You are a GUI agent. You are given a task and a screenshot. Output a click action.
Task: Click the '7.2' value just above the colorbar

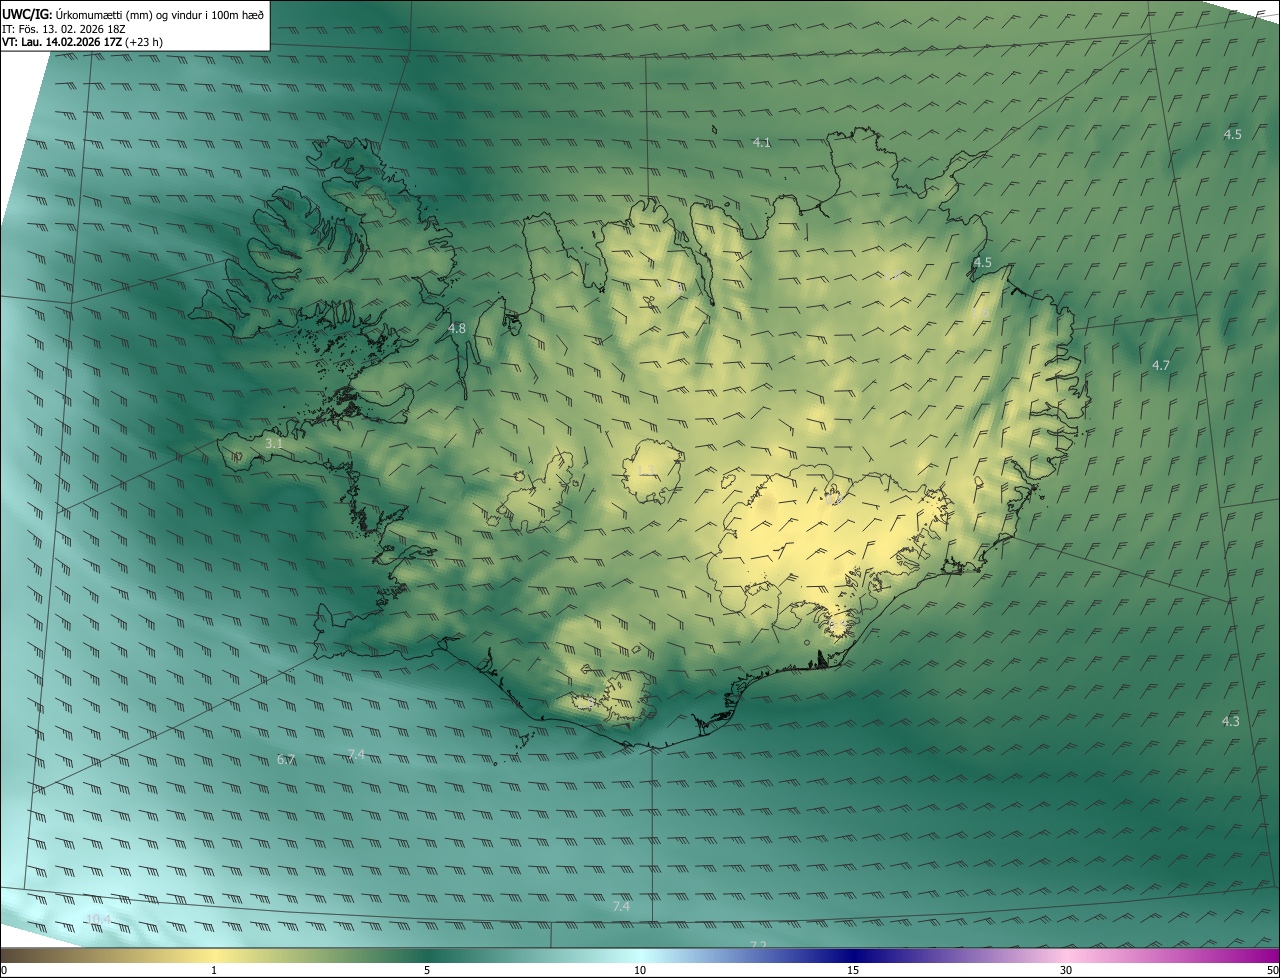(x=758, y=945)
